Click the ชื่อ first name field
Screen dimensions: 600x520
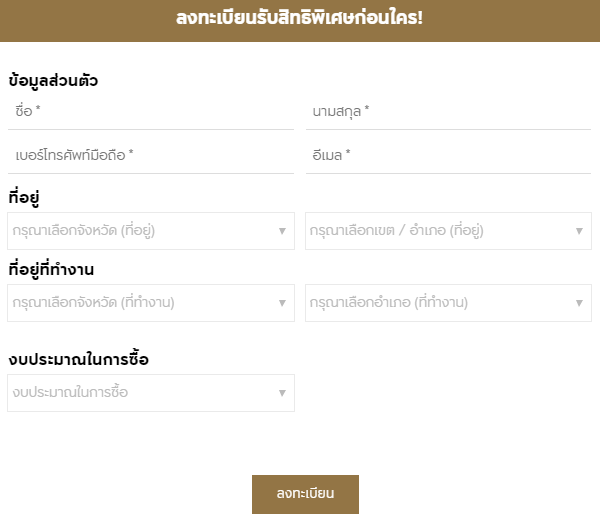tap(150, 111)
